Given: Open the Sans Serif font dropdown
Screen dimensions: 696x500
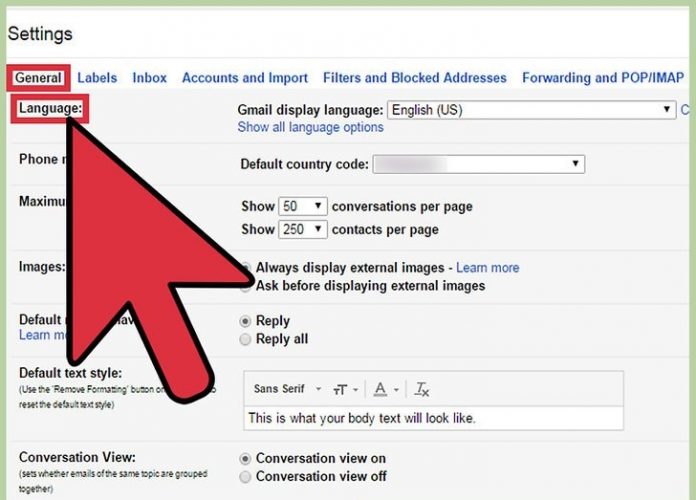Looking at the screenshot, I should click(x=286, y=389).
